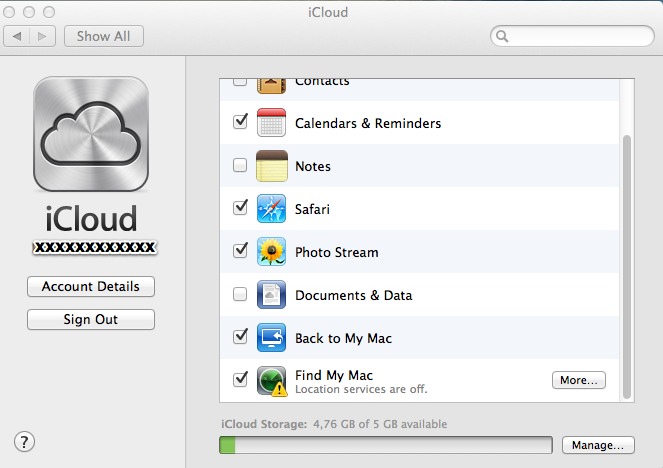Uncheck the Safari checkbox
663x468 pixels.
tap(240, 208)
